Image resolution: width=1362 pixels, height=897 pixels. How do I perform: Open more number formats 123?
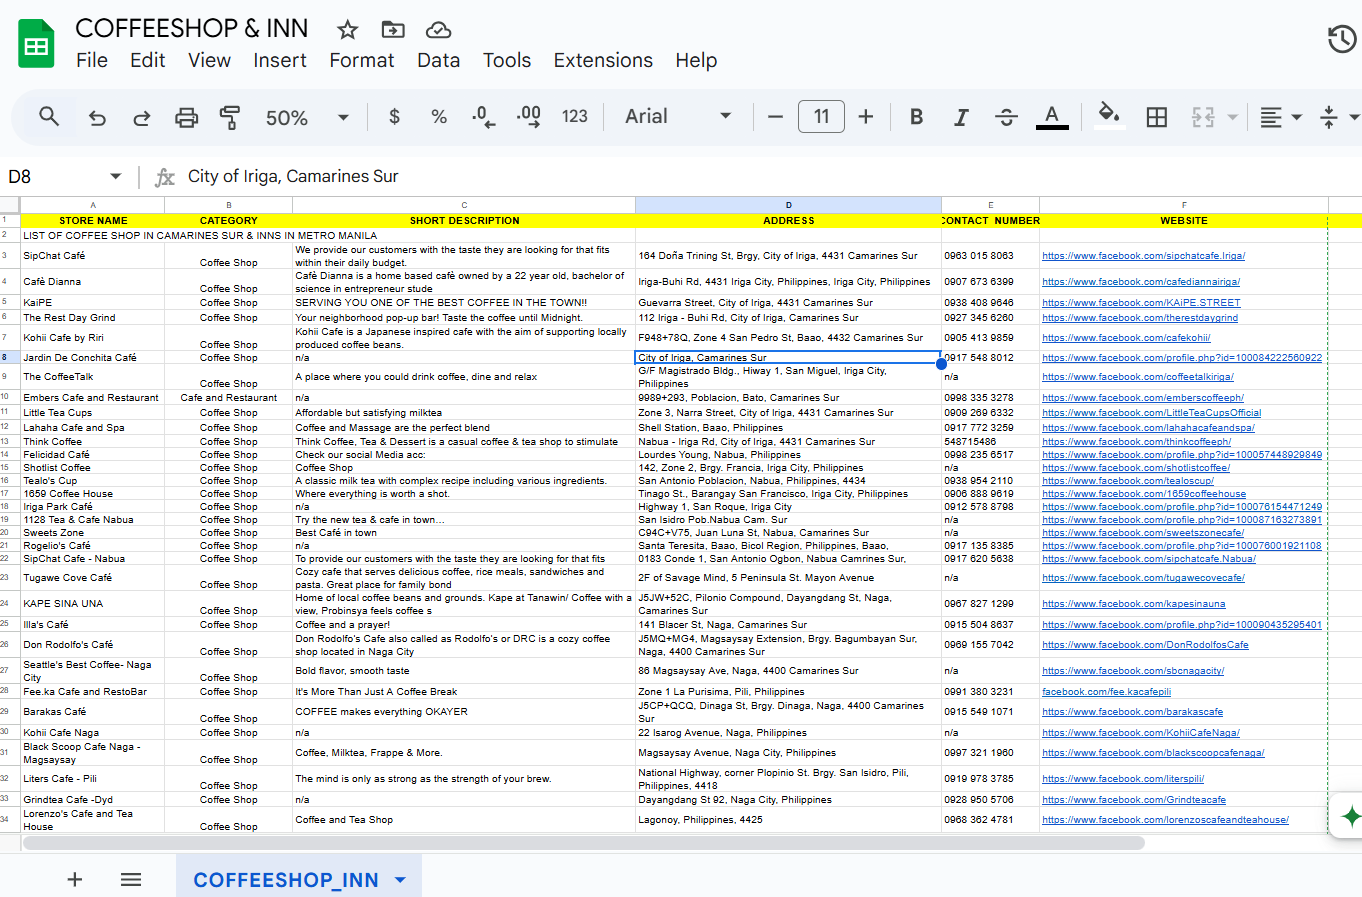point(574,116)
